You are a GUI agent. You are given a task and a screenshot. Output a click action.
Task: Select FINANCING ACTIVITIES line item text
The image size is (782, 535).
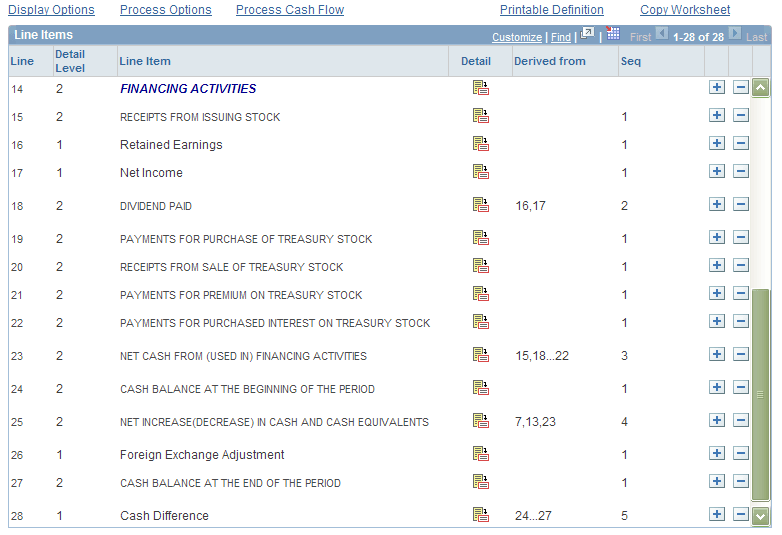188,88
